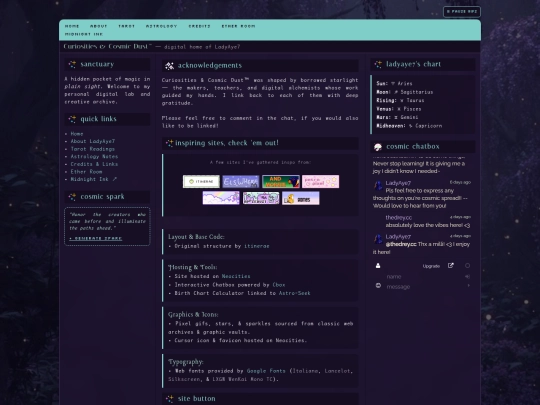Open MIDNIGHT INK in the nav bar
This screenshot has height=405, width=540.
(x=84, y=34)
